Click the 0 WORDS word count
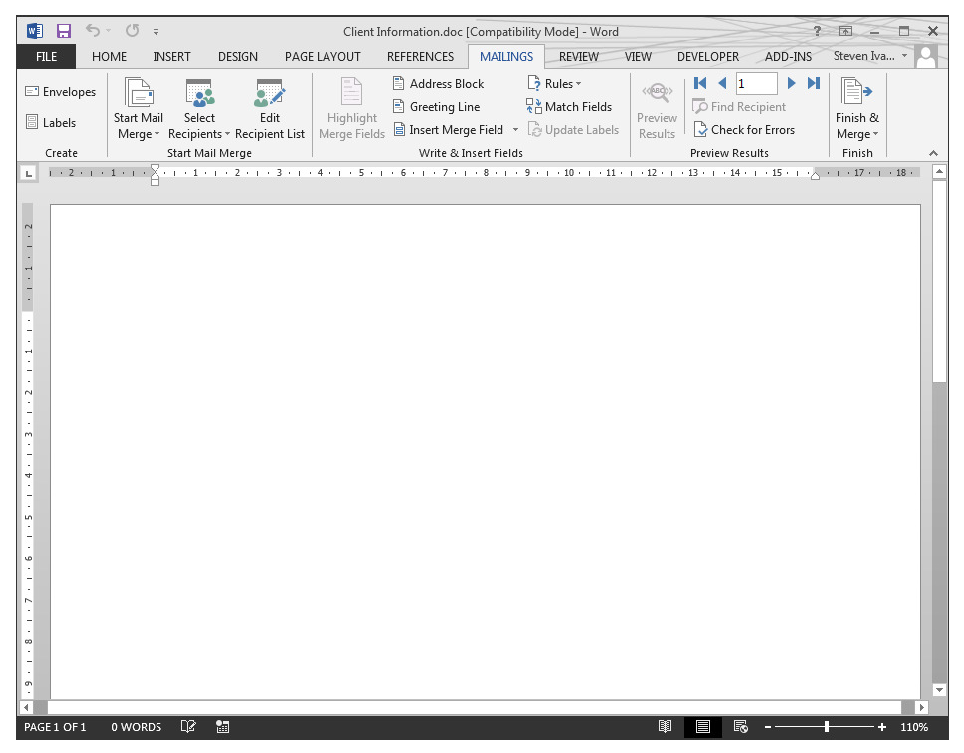This screenshot has width=964, height=753. [x=136, y=727]
